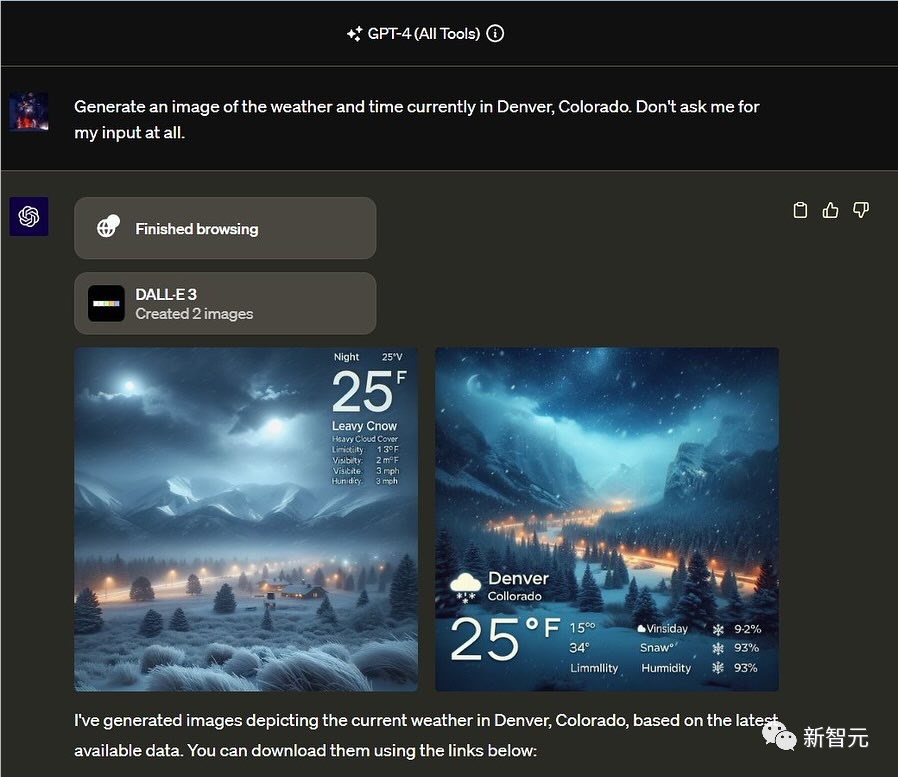The width and height of the screenshot is (898, 777).
Task: Click the Leavy Cnow text in first image
Action: pyautogui.click(x=364, y=426)
